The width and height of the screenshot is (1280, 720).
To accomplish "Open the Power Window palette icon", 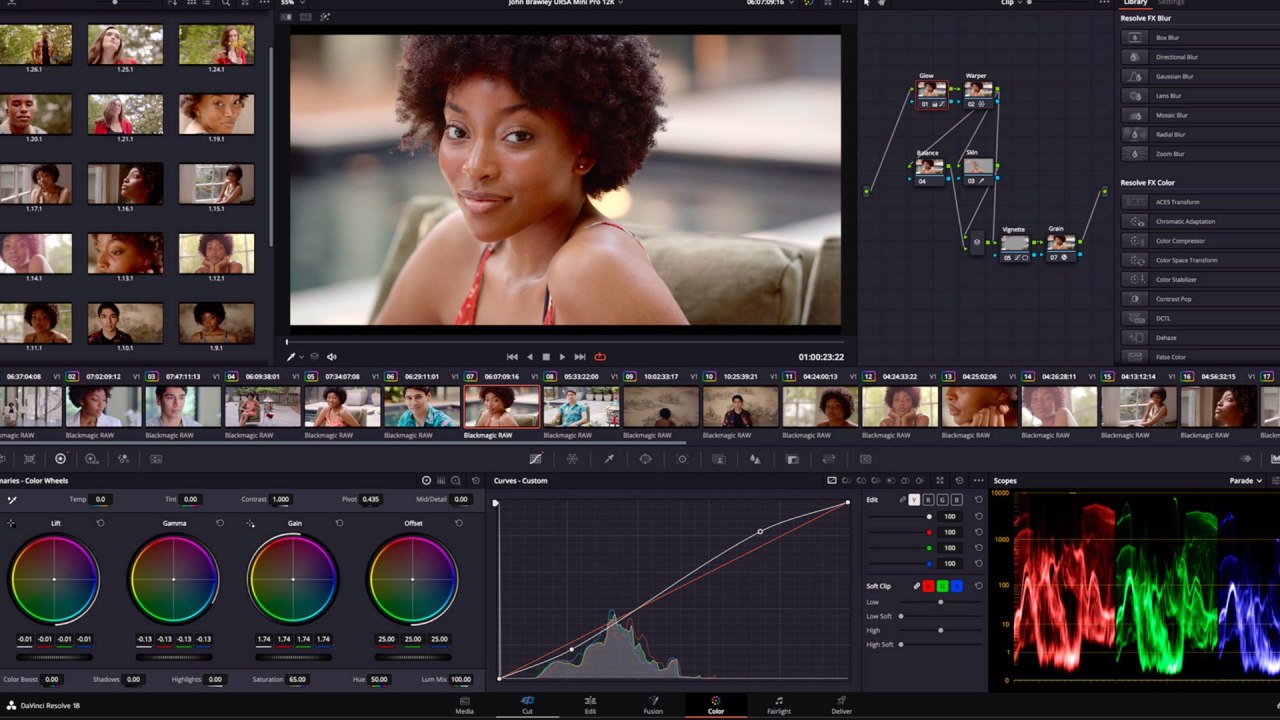I will point(645,459).
